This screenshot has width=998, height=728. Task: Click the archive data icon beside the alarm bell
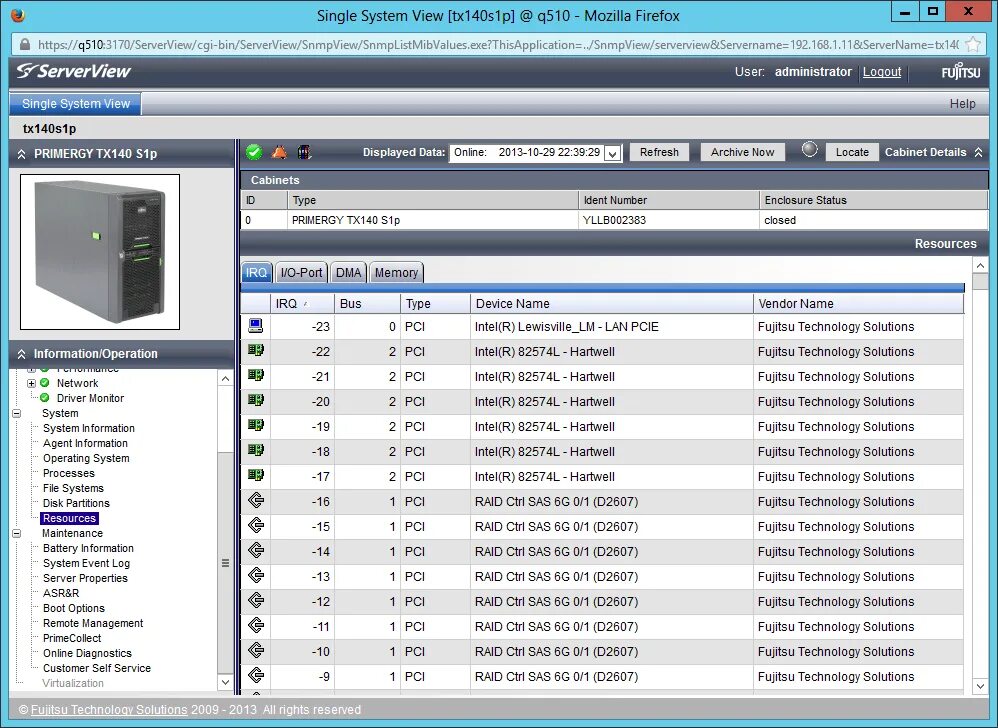tap(304, 152)
